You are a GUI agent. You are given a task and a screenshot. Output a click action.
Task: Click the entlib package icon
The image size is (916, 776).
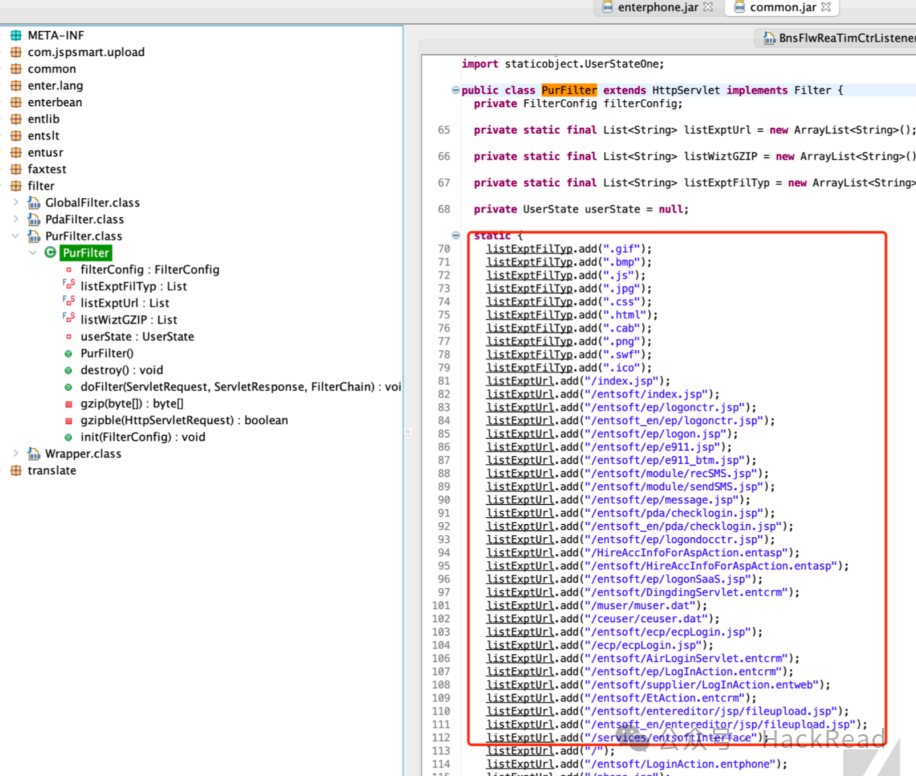[16, 119]
